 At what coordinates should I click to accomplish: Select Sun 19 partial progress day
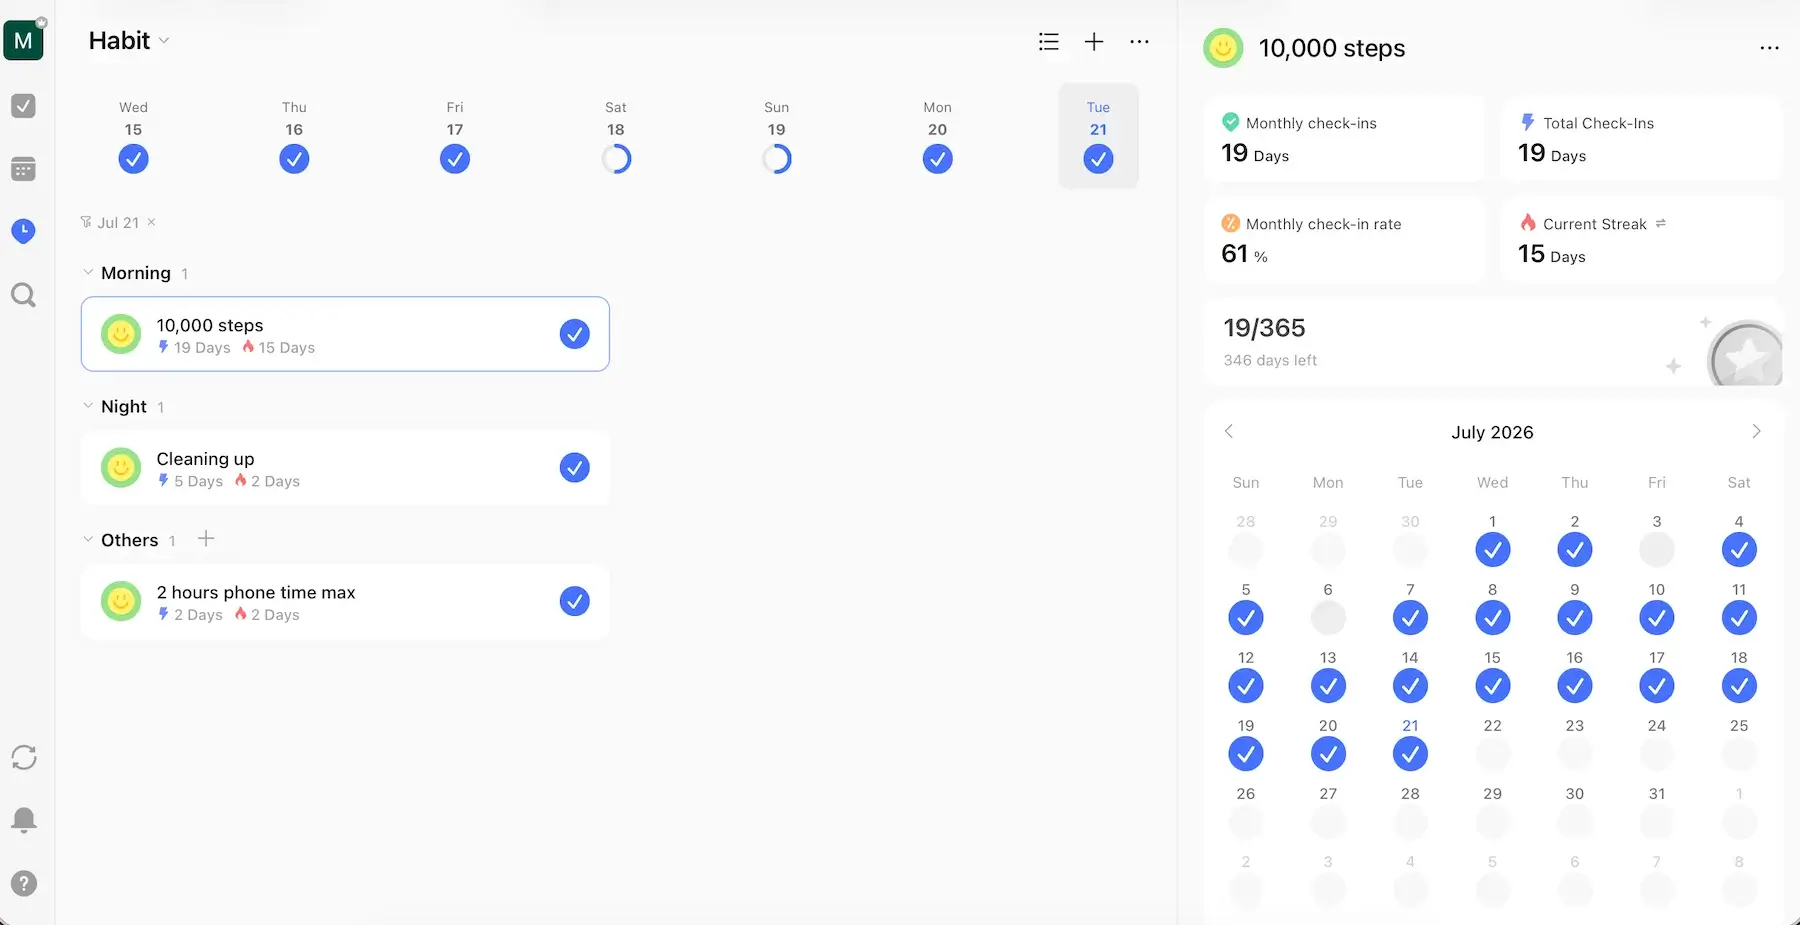777,137
